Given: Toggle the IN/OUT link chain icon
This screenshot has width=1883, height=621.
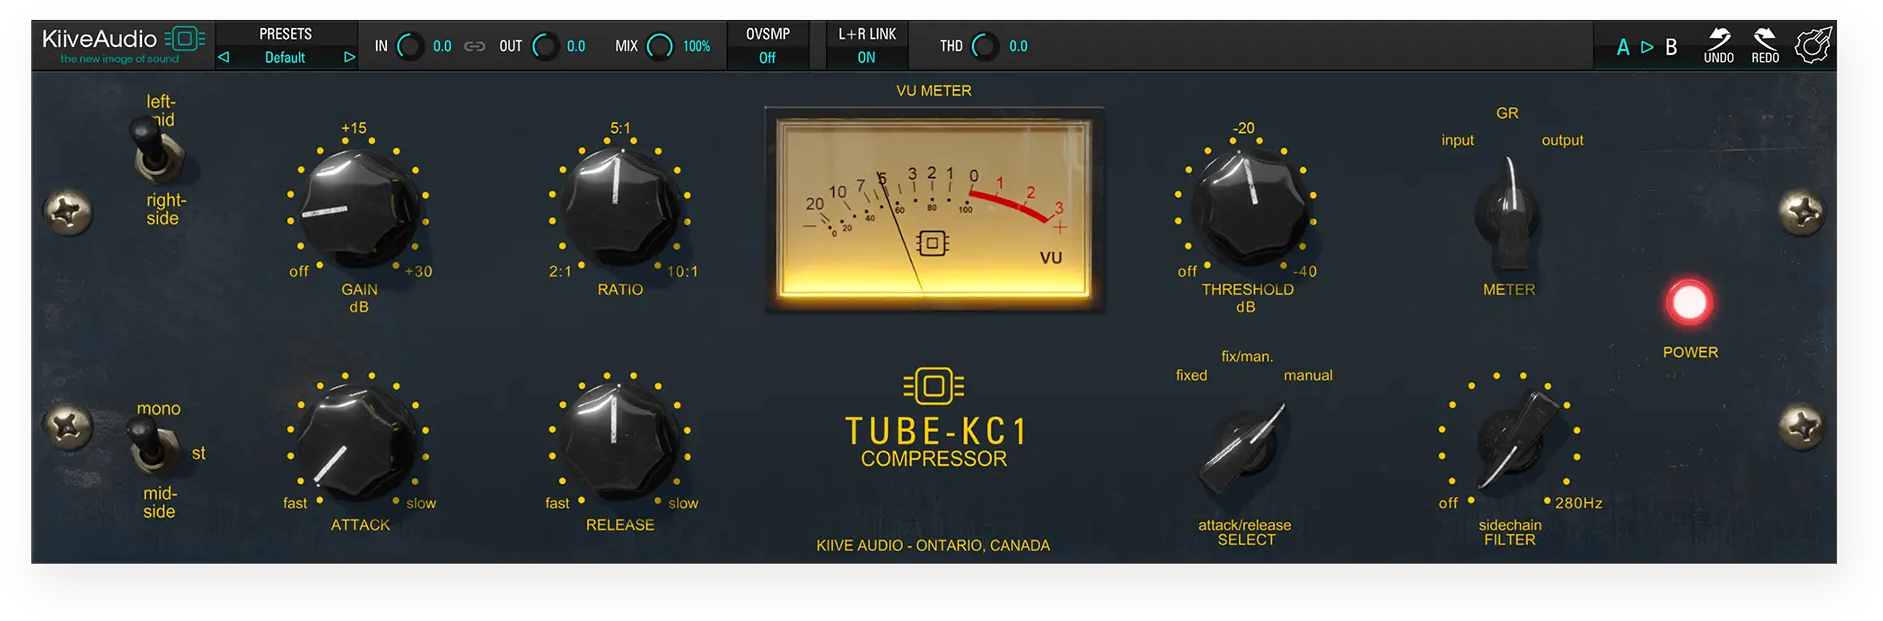Looking at the screenshot, I should 475,46.
